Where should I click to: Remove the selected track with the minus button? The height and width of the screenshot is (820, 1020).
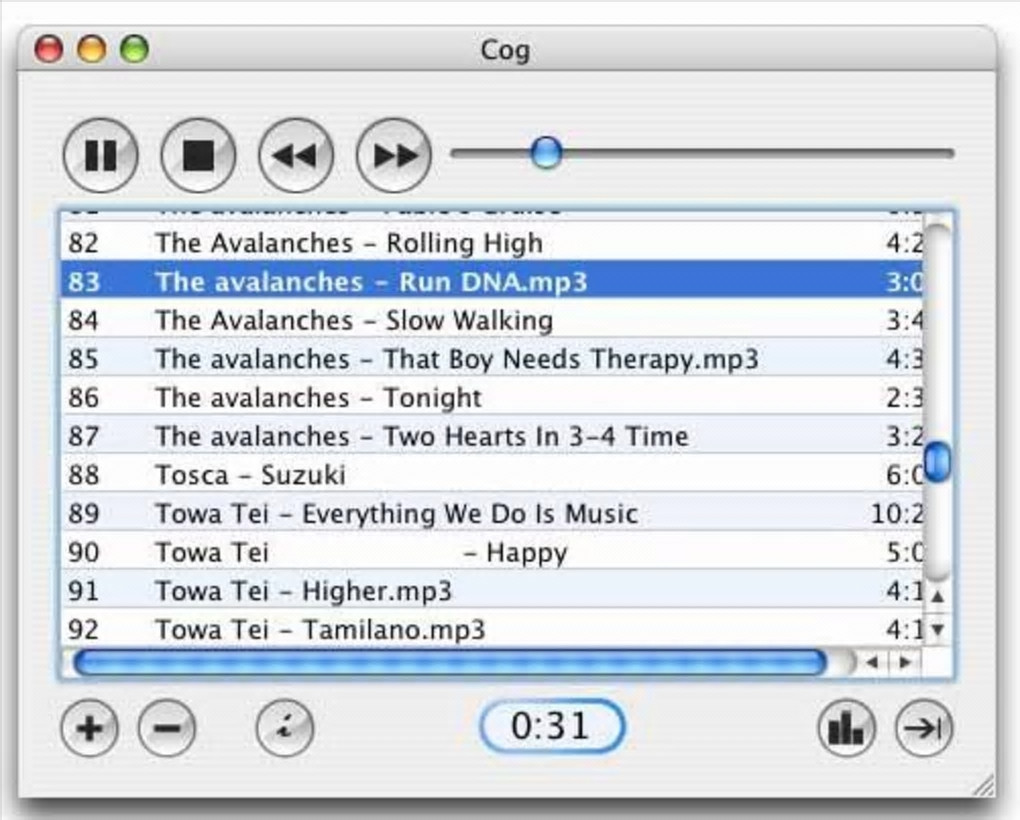[x=167, y=728]
